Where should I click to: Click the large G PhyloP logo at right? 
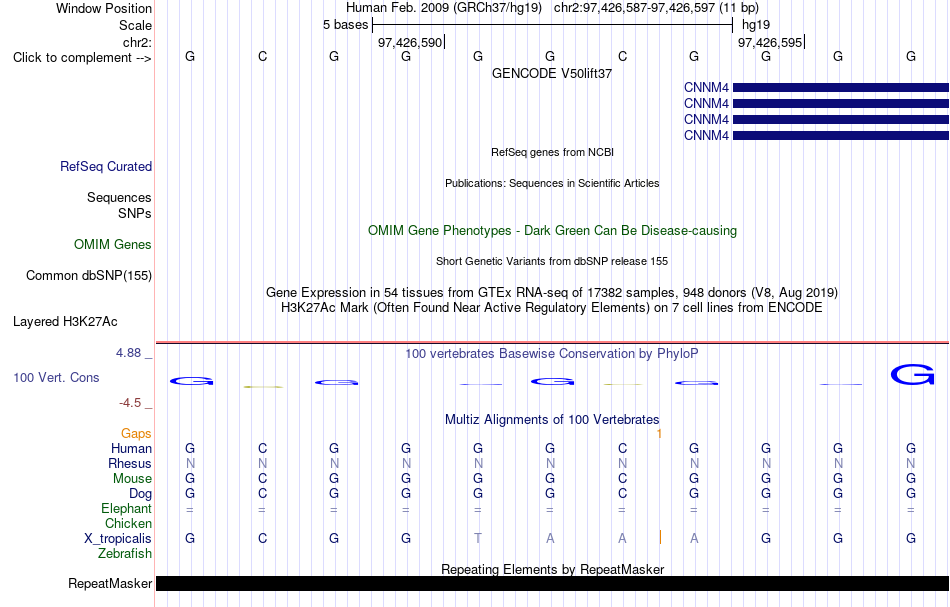click(912, 374)
